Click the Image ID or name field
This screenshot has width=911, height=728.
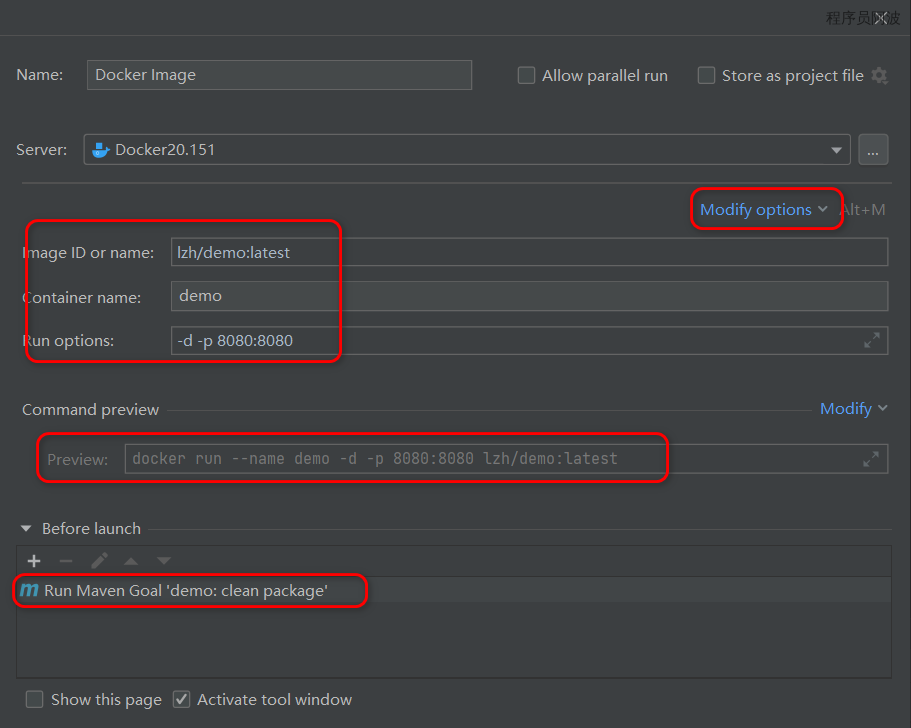click(528, 253)
